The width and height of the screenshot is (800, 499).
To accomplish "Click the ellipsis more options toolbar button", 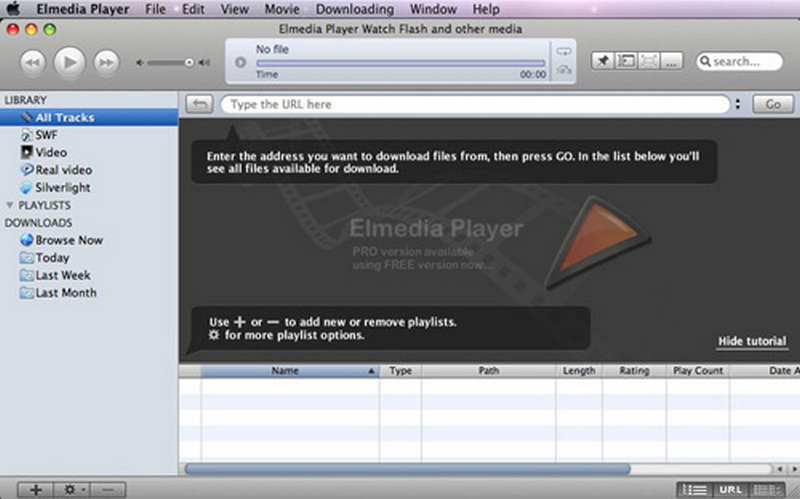I will coord(671,61).
